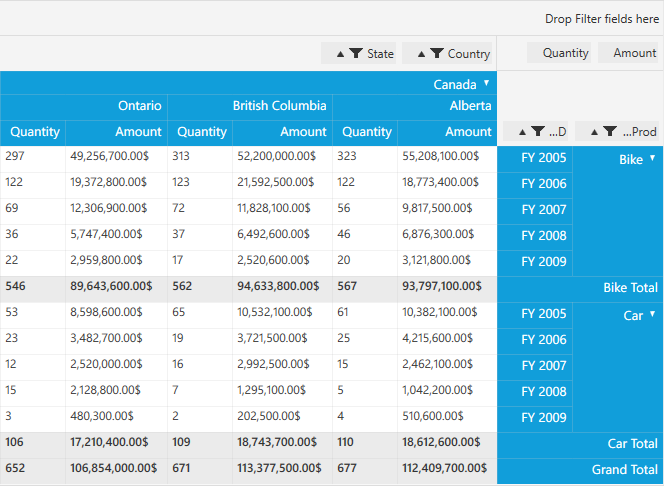
Task: Click the cell 3,721,500.00$
Action: click(282, 339)
